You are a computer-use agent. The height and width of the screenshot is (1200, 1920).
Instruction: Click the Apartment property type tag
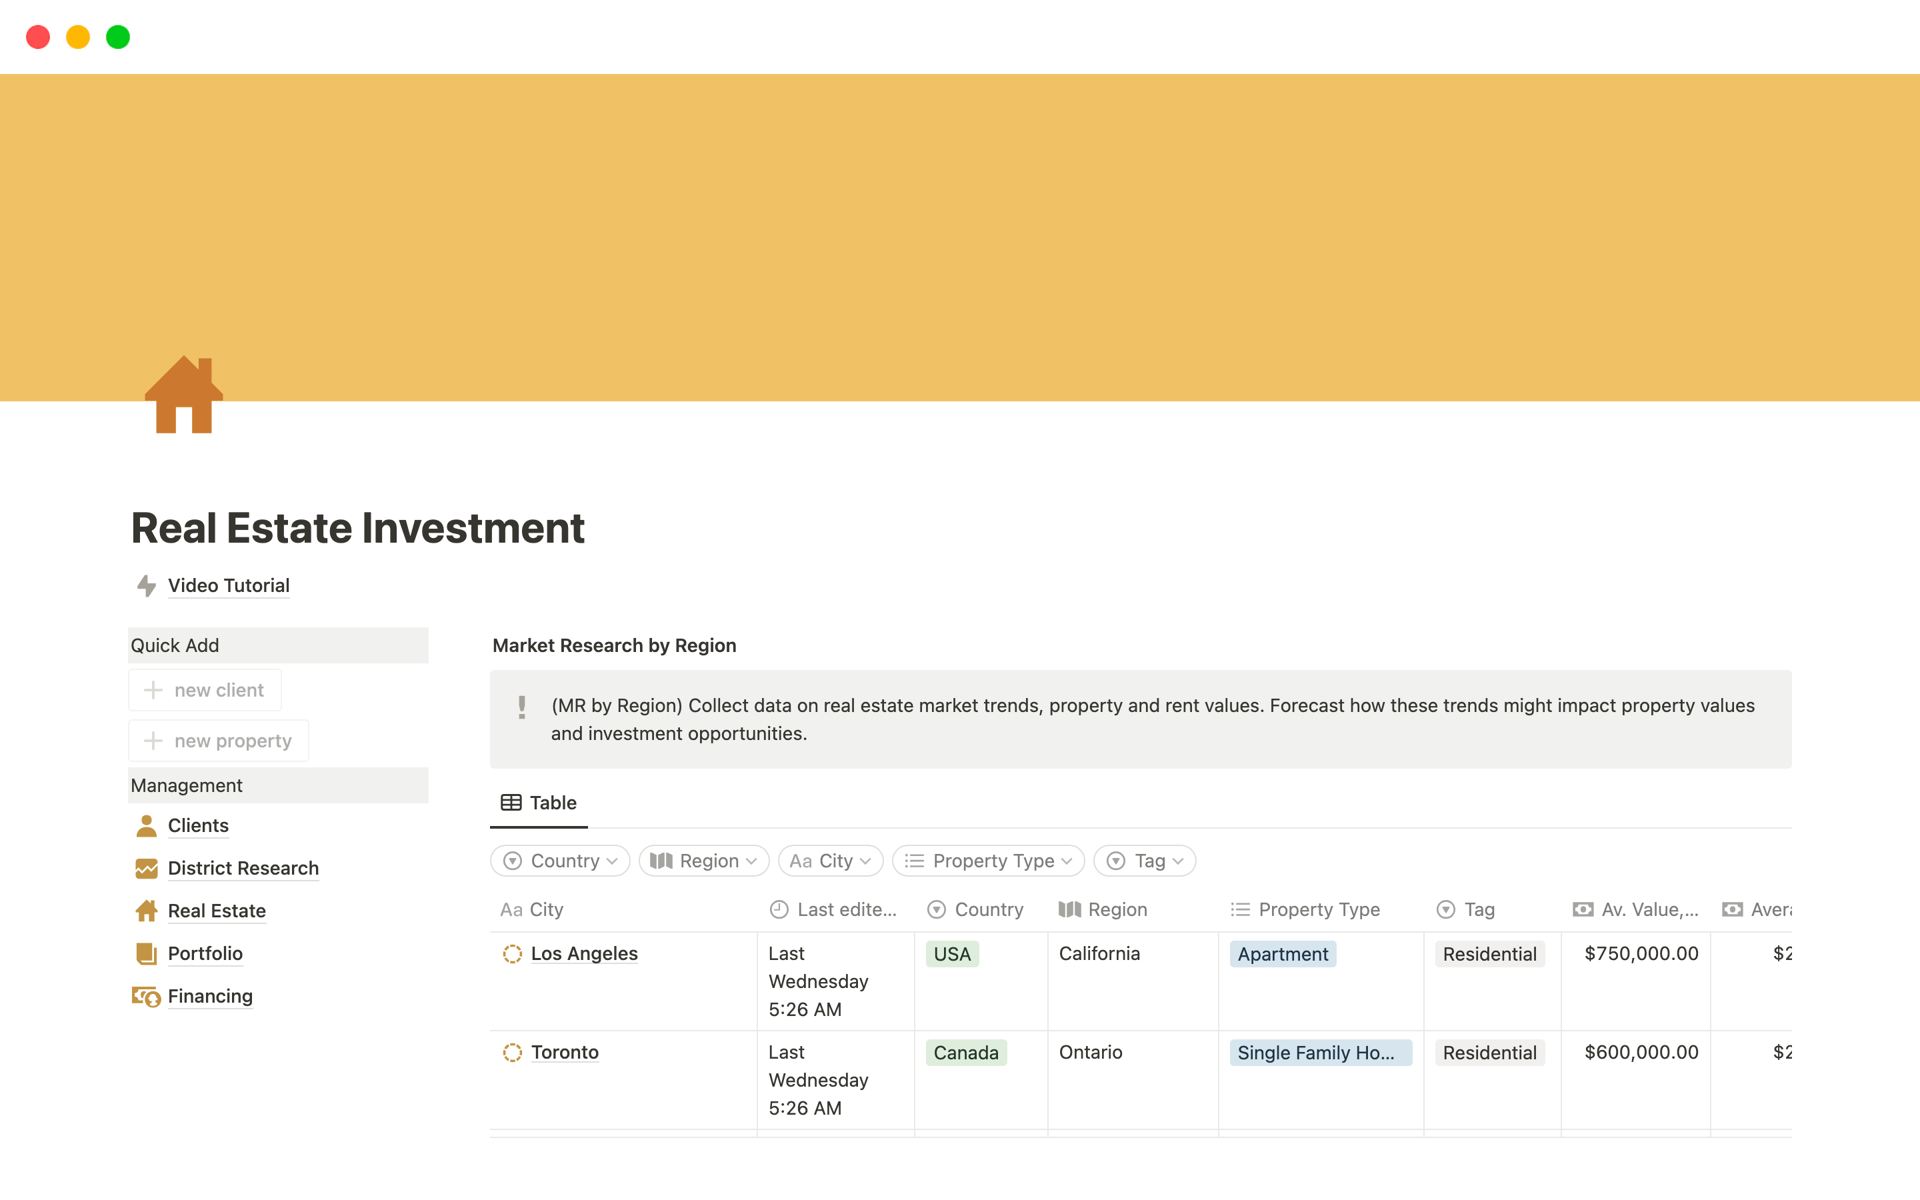pos(1282,955)
